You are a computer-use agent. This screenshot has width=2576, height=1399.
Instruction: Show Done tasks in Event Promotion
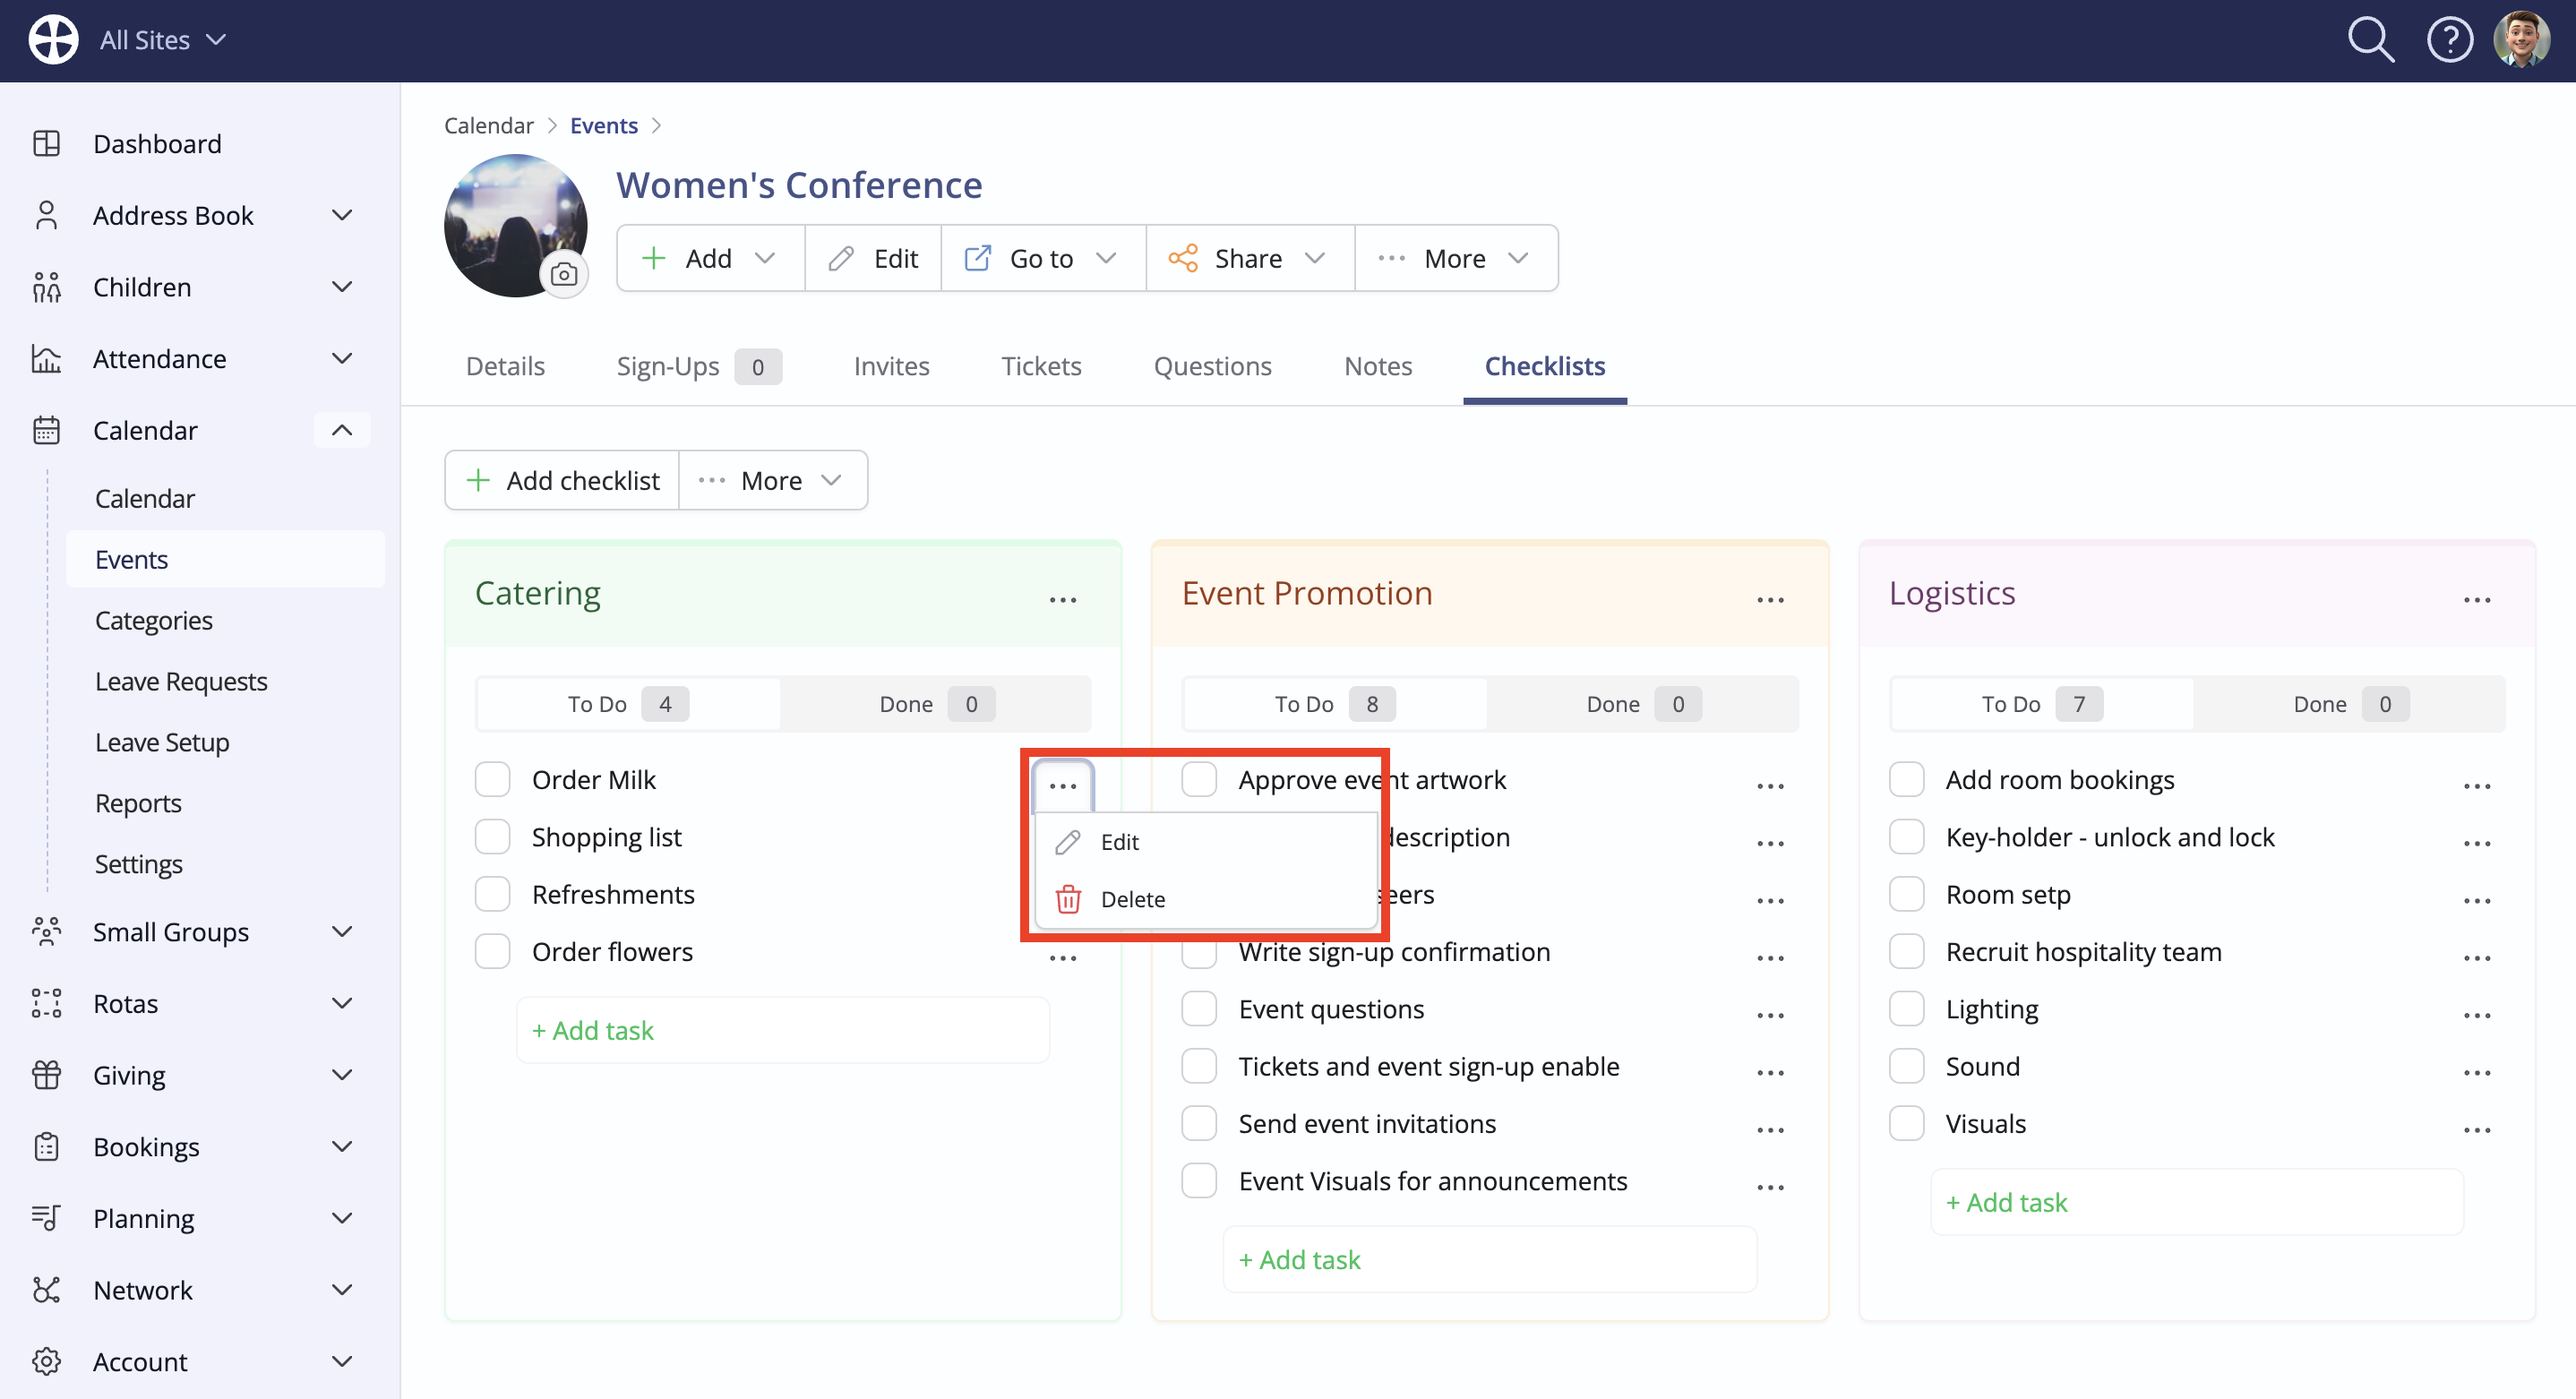[x=1643, y=704]
